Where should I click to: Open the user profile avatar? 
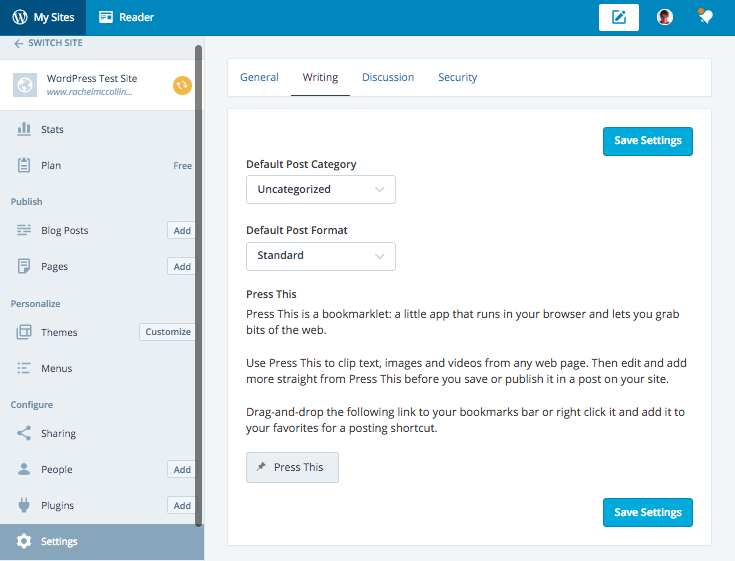coord(664,17)
